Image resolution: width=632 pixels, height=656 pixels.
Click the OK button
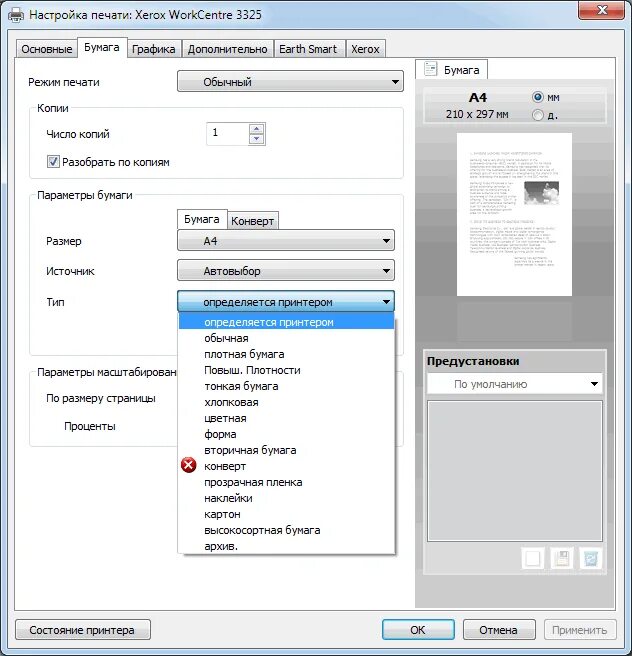pos(418,630)
